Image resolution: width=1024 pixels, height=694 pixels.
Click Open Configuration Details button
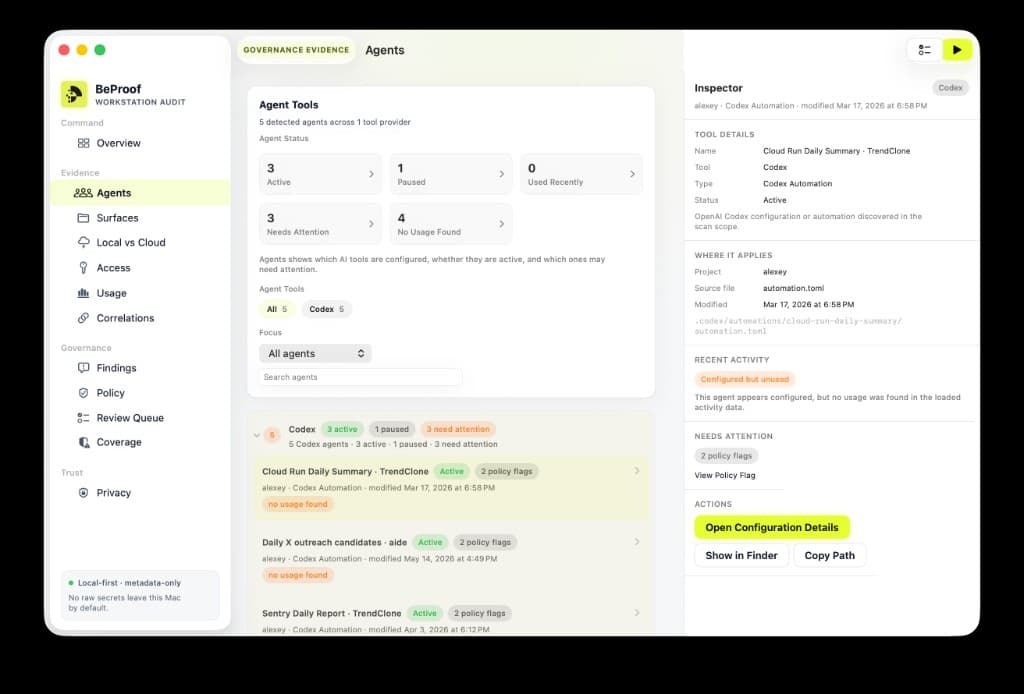coord(772,527)
